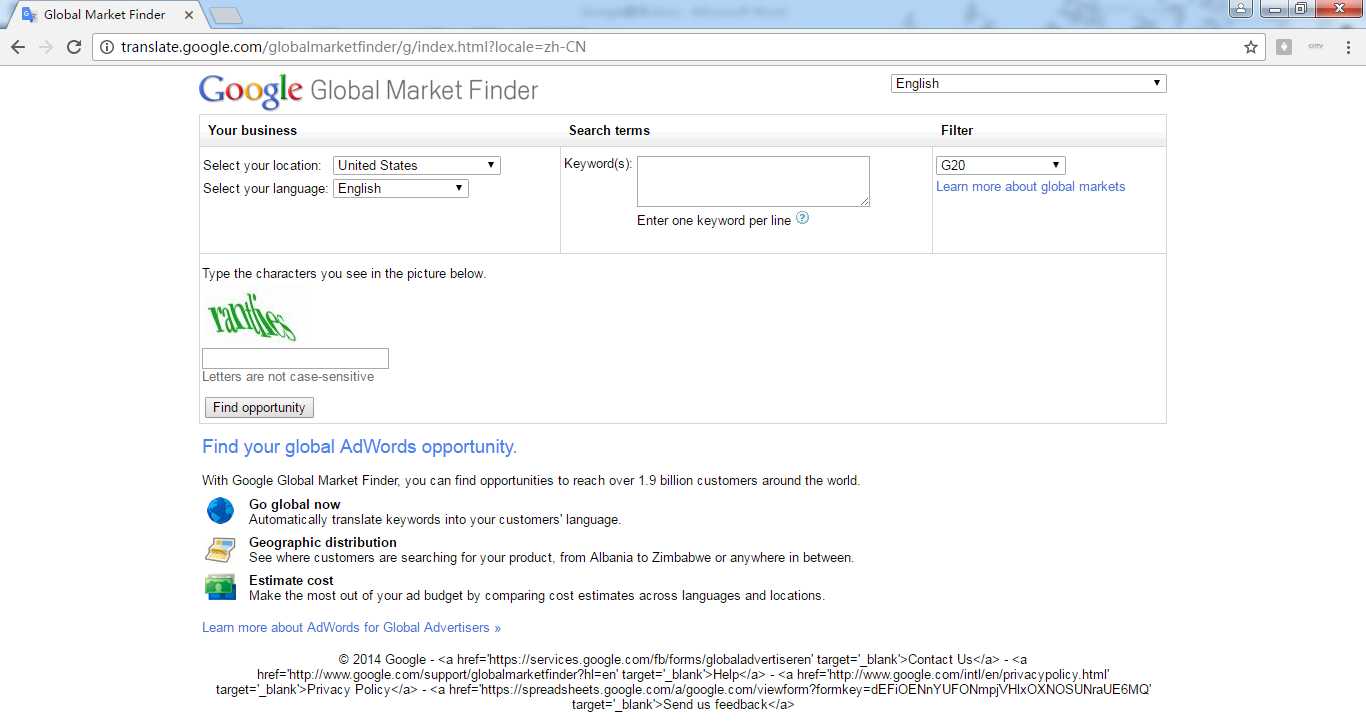Open the Select your language dropdown
The height and width of the screenshot is (721, 1366).
click(400, 188)
